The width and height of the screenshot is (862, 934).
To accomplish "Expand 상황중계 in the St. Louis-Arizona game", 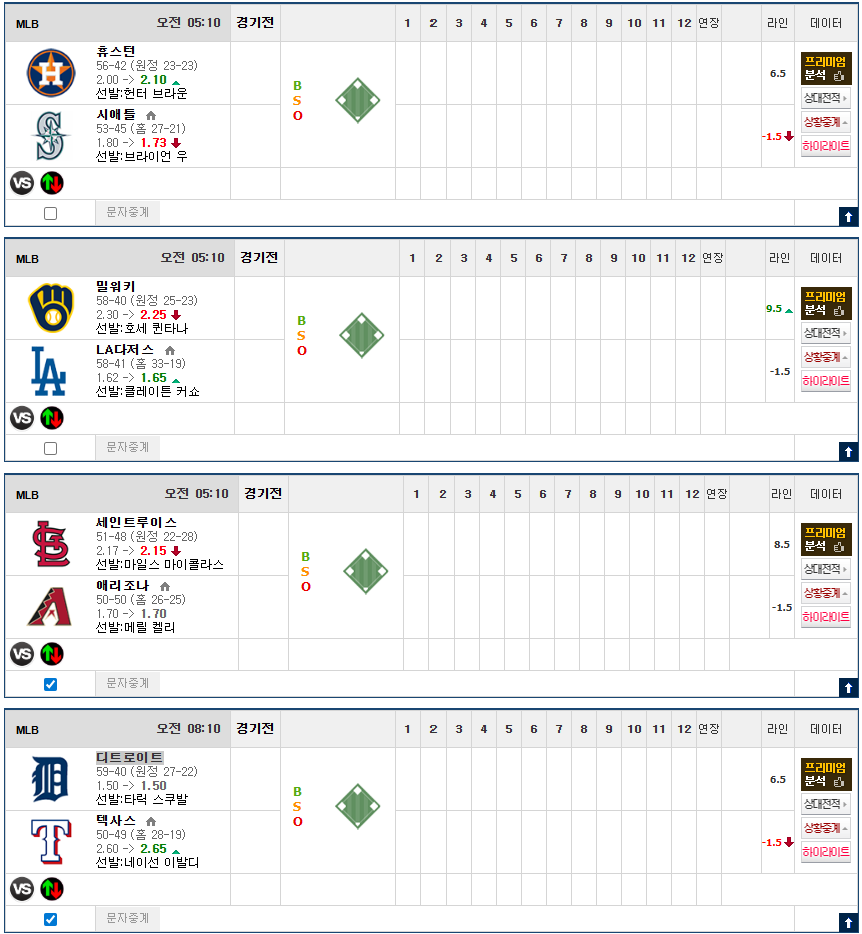I will (825, 592).
